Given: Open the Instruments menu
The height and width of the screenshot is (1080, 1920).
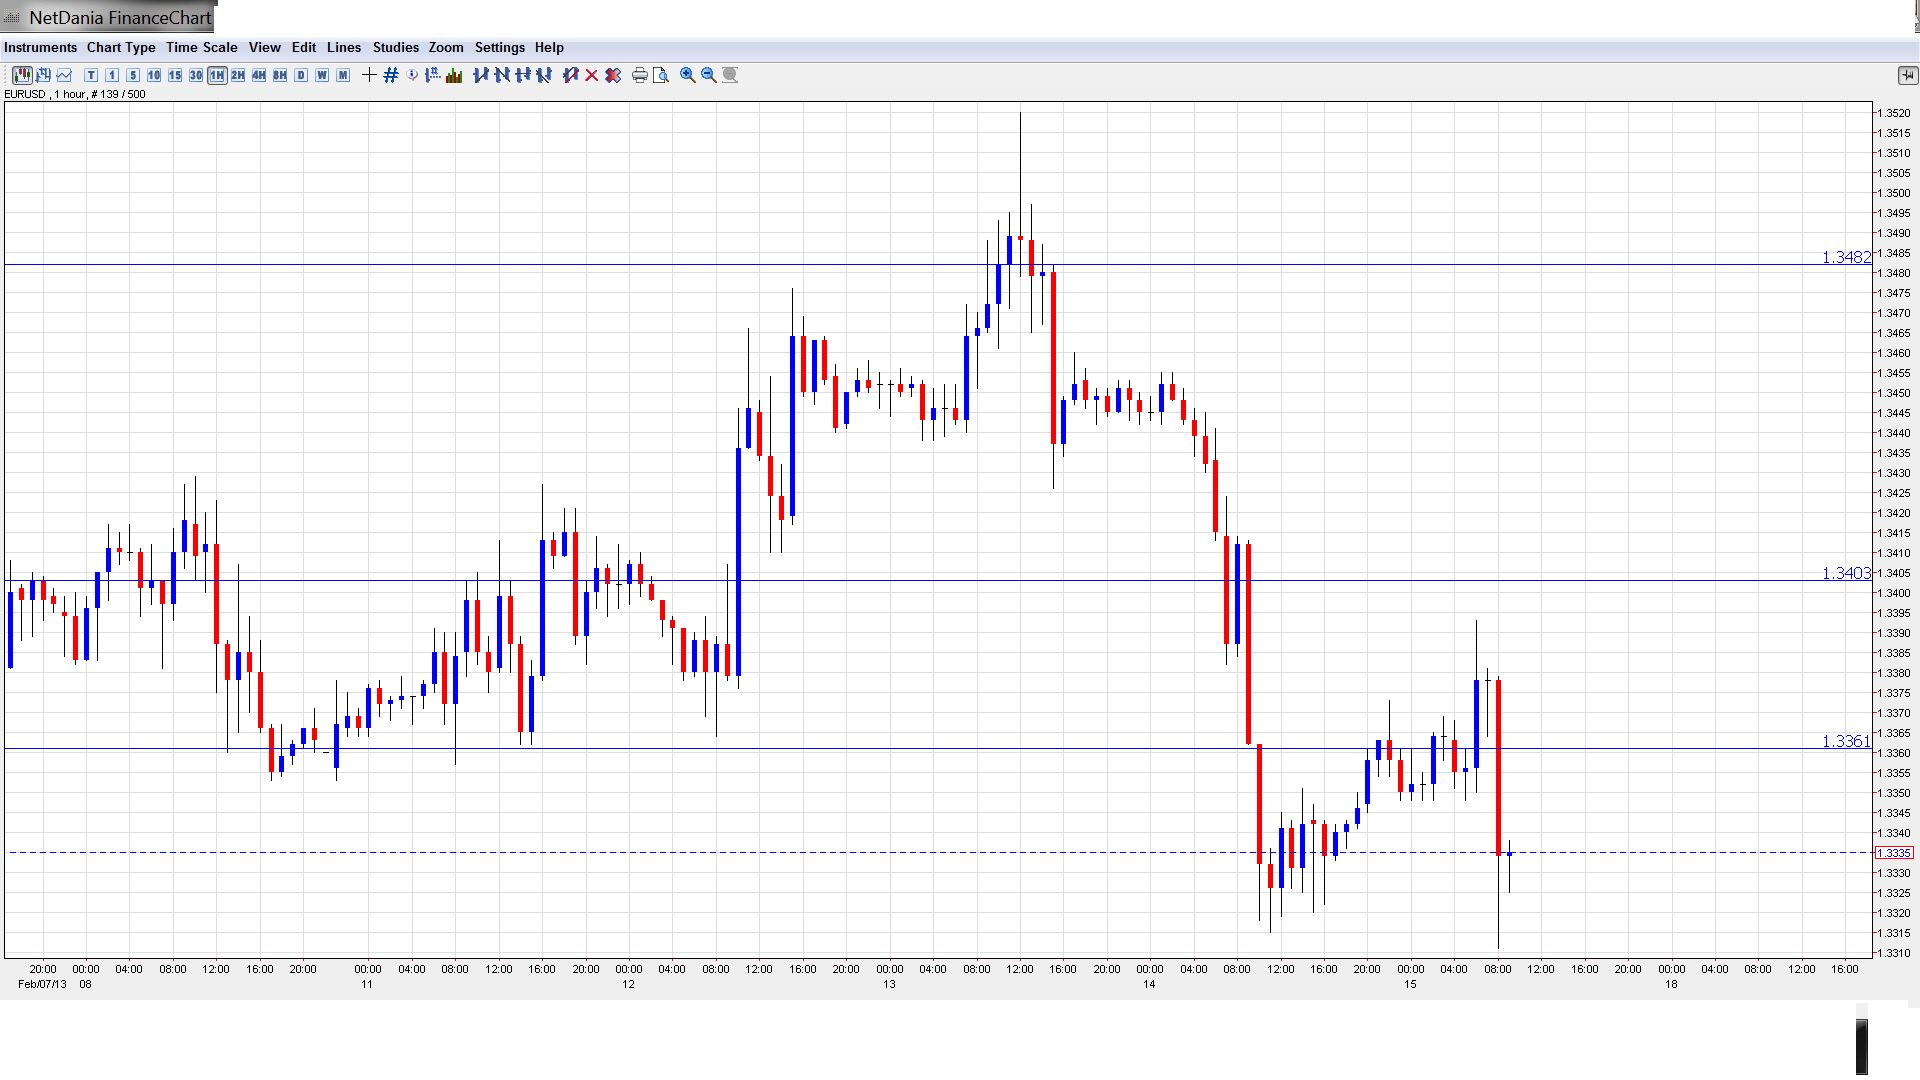Looking at the screenshot, I should [x=40, y=47].
